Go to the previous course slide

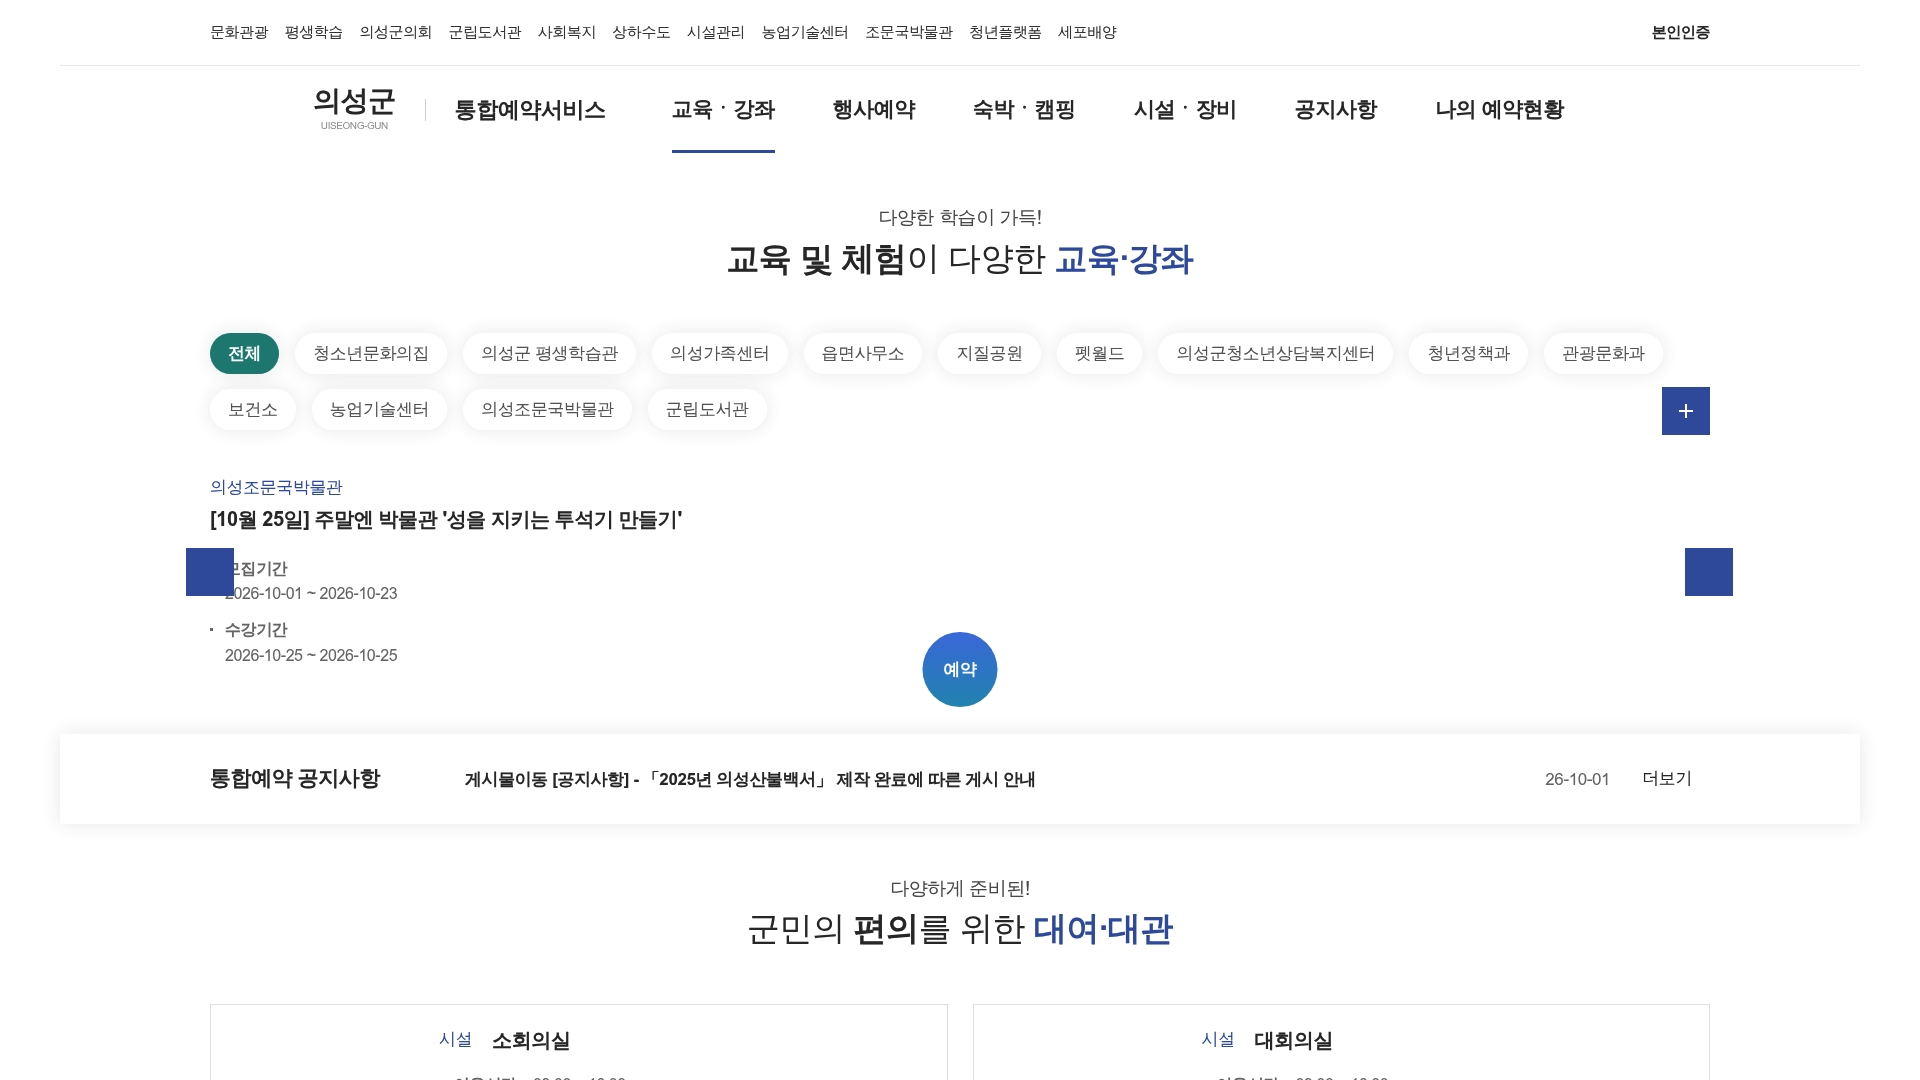[210, 572]
